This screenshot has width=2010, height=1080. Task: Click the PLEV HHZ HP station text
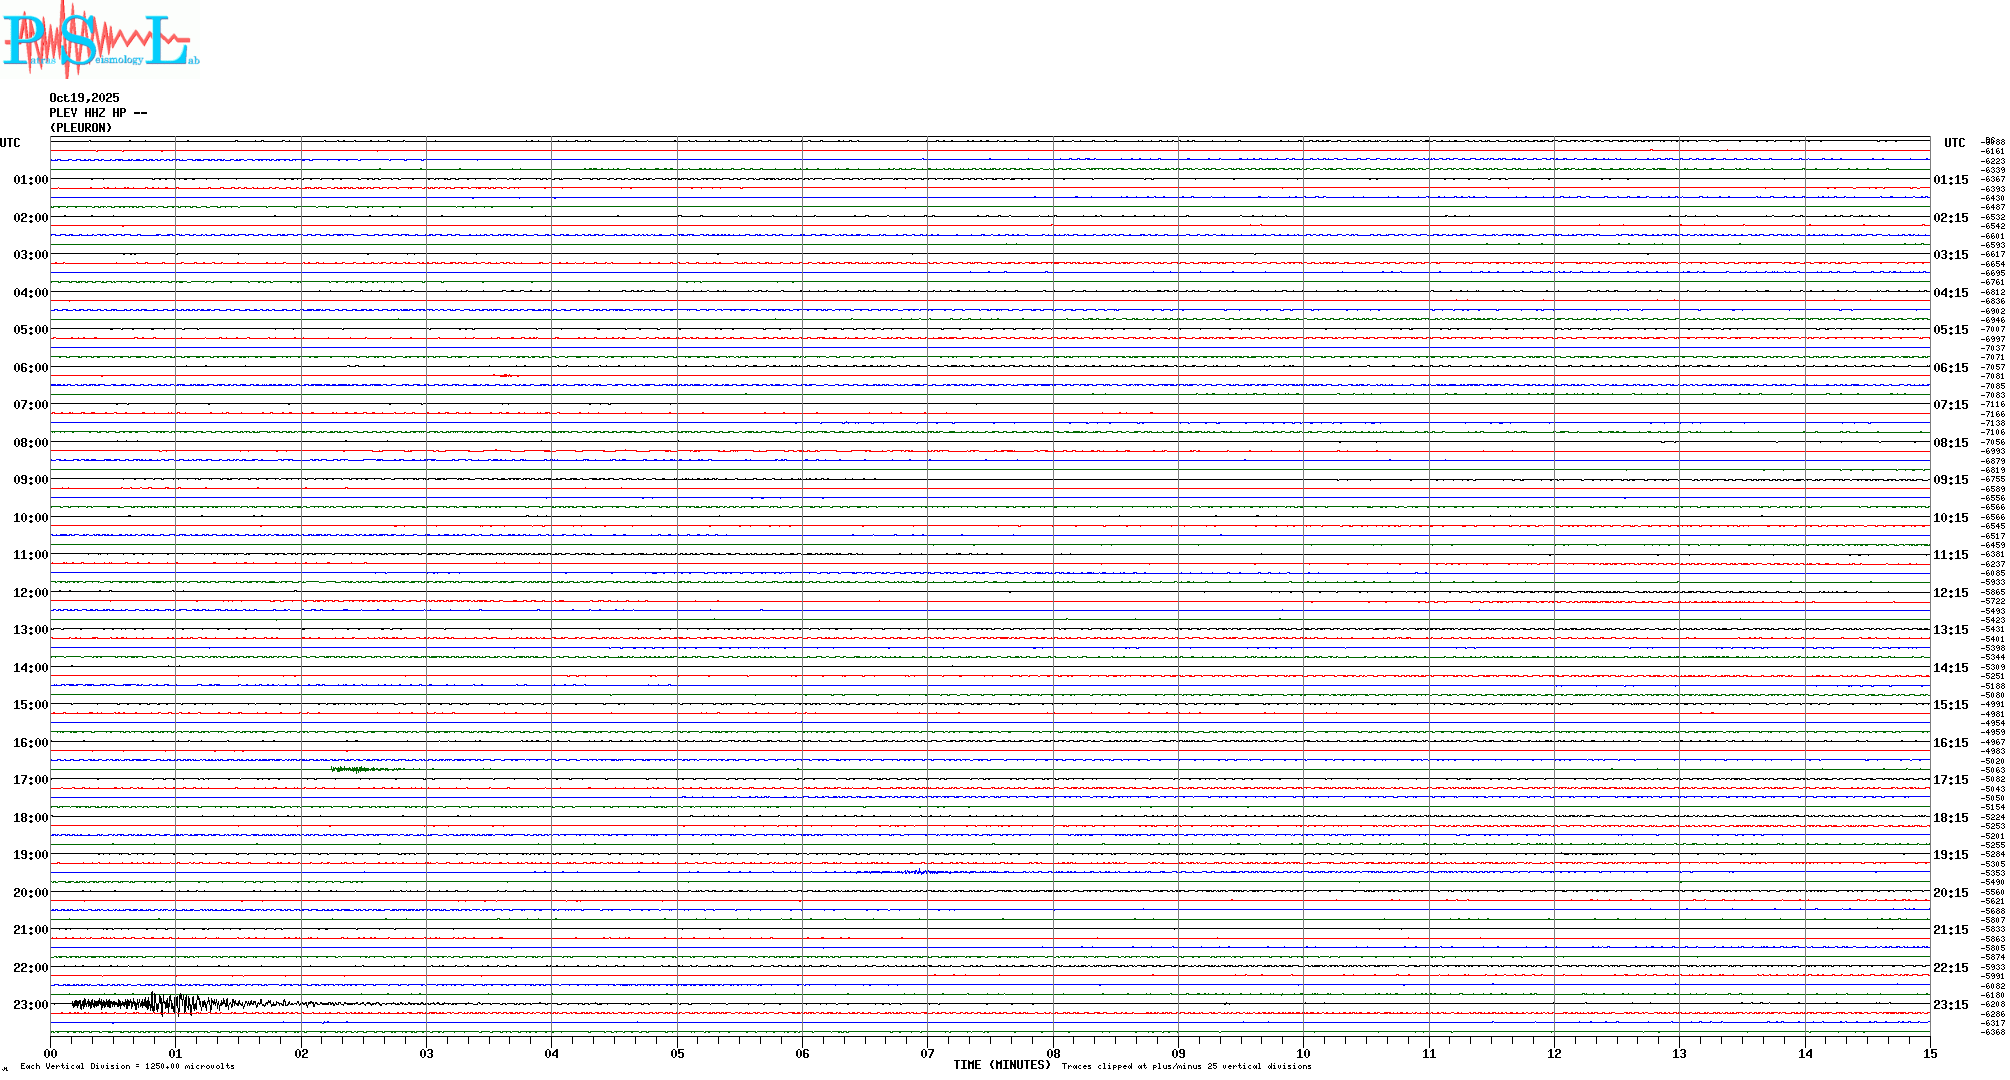click(98, 113)
